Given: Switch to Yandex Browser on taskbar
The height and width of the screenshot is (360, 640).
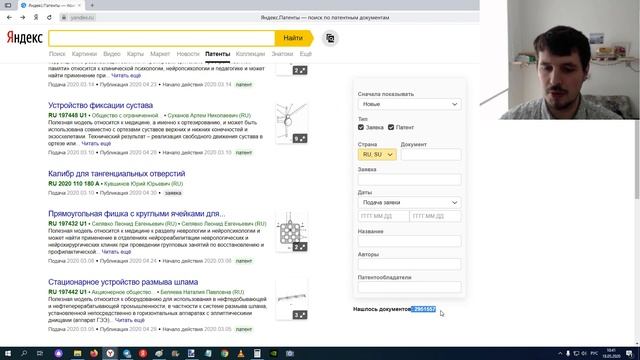Looking at the screenshot, I should point(110,353).
